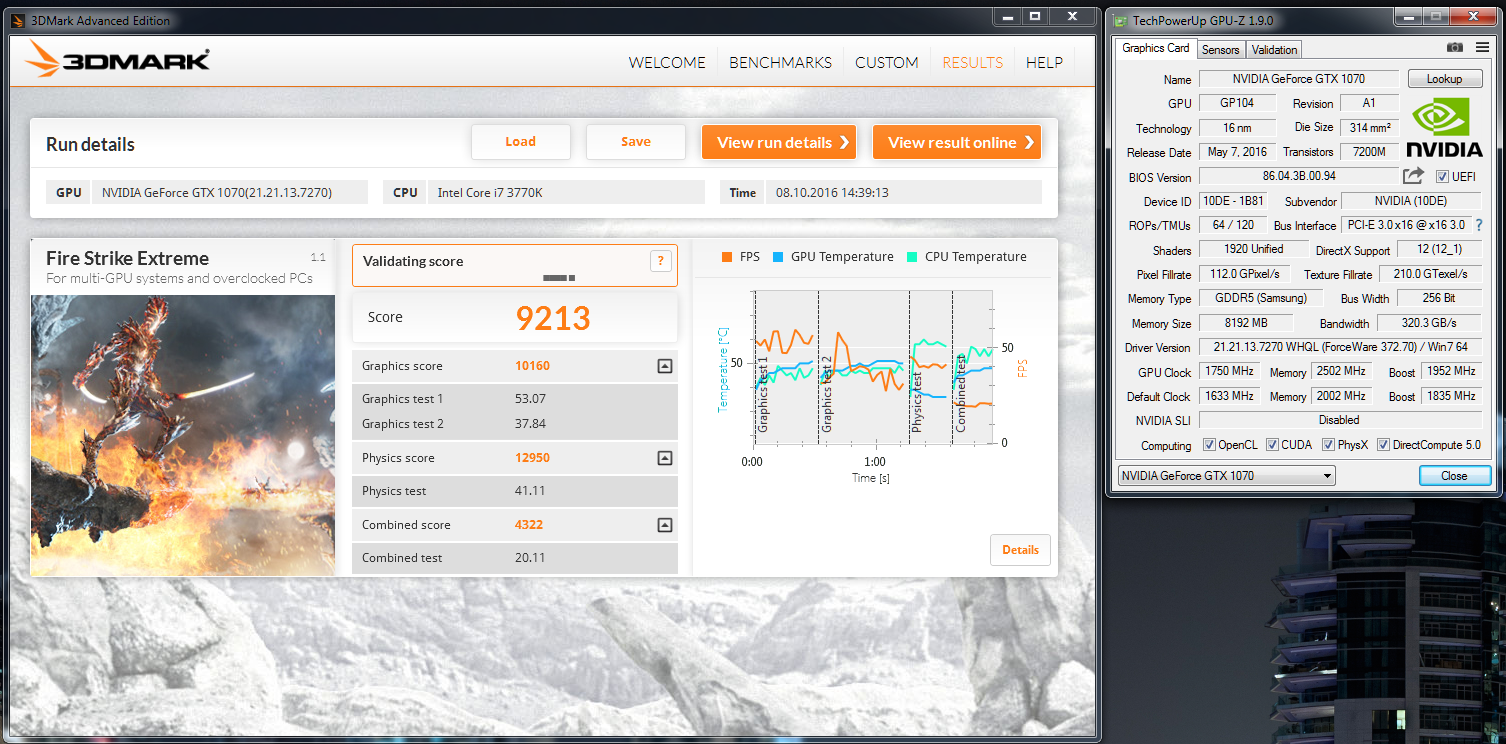This screenshot has height=744, width=1506.
Task: Click the Release Date field May 7, 2016
Action: tap(1238, 152)
